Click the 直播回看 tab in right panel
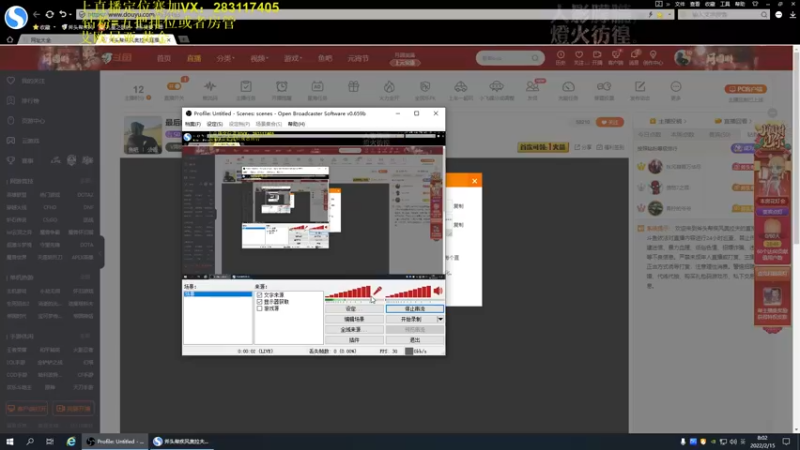Screen dimensions: 800x450 [734, 121]
